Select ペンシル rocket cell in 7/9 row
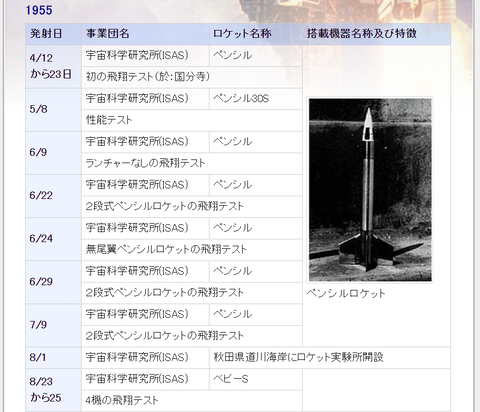Image resolution: width=480 pixels, height=412 pixels. tap(256, 314)
